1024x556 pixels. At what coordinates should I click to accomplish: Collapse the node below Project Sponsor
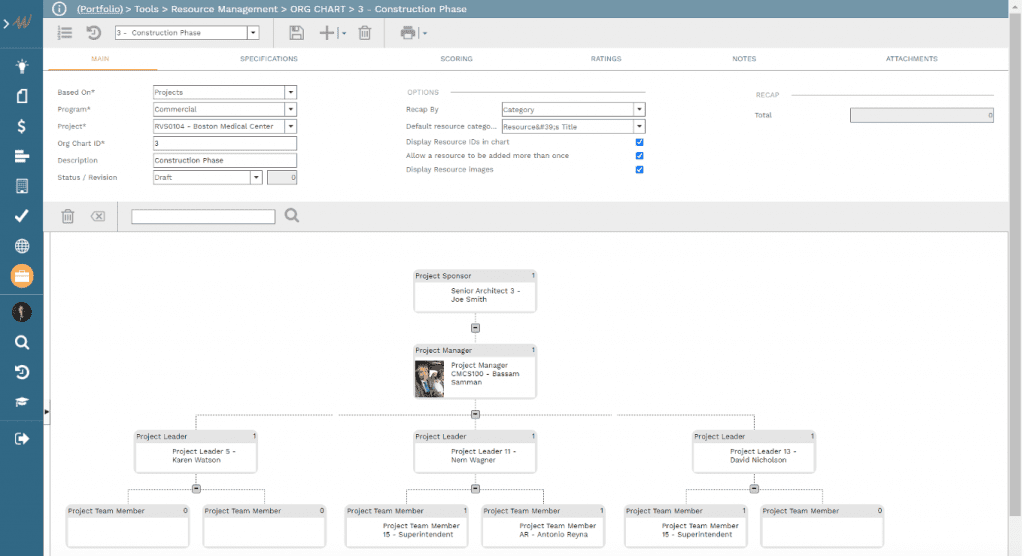click(x=475, y=328)
